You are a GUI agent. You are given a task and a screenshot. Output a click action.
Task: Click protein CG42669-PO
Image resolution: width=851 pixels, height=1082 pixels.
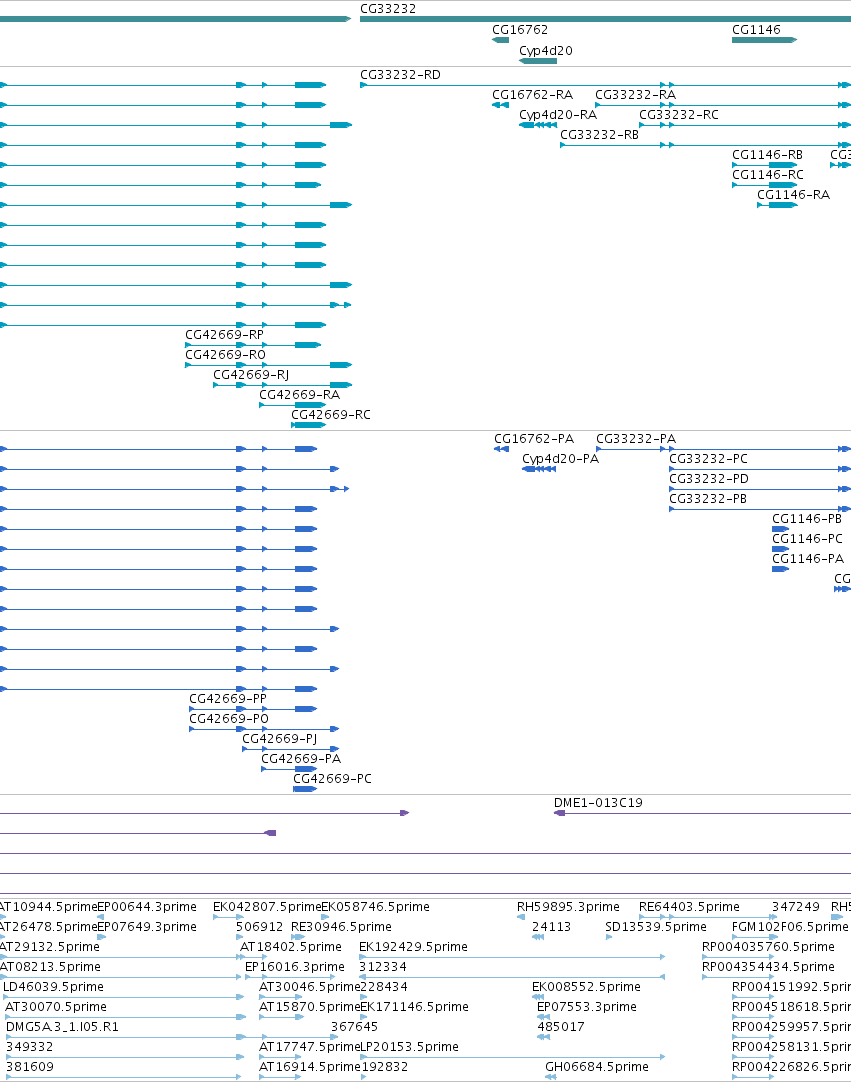(228, 719)
